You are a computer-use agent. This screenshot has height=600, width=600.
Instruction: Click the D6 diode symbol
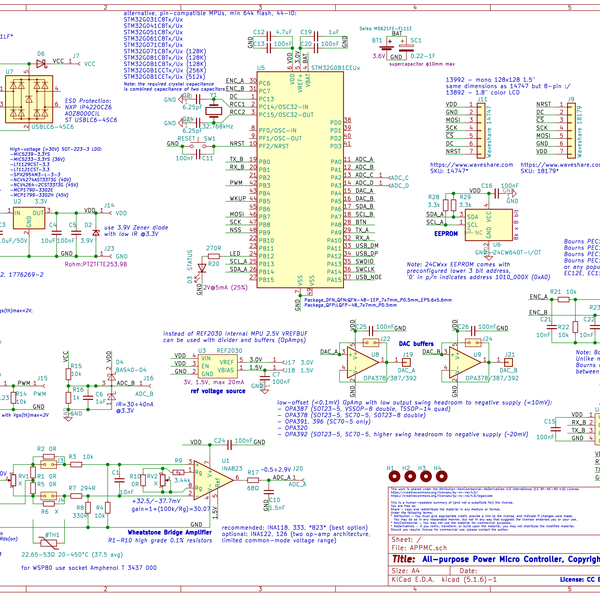click(x=41, y=64)
